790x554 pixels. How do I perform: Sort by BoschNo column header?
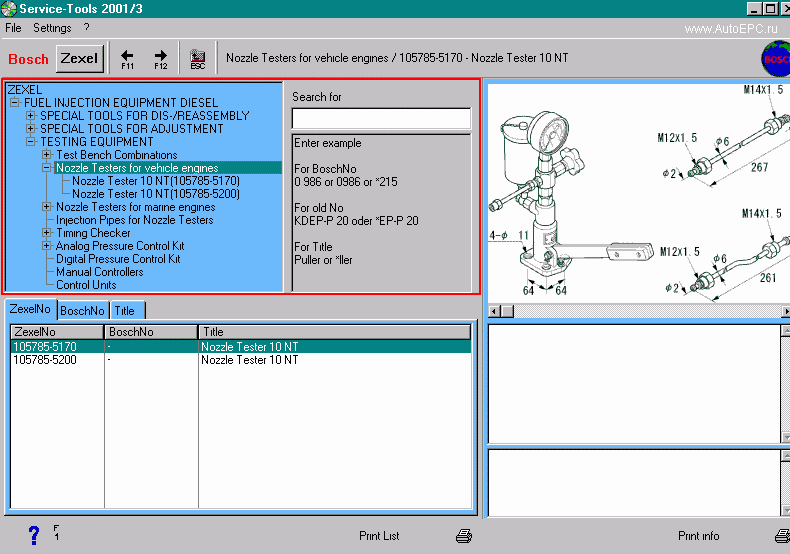point(151,332)
